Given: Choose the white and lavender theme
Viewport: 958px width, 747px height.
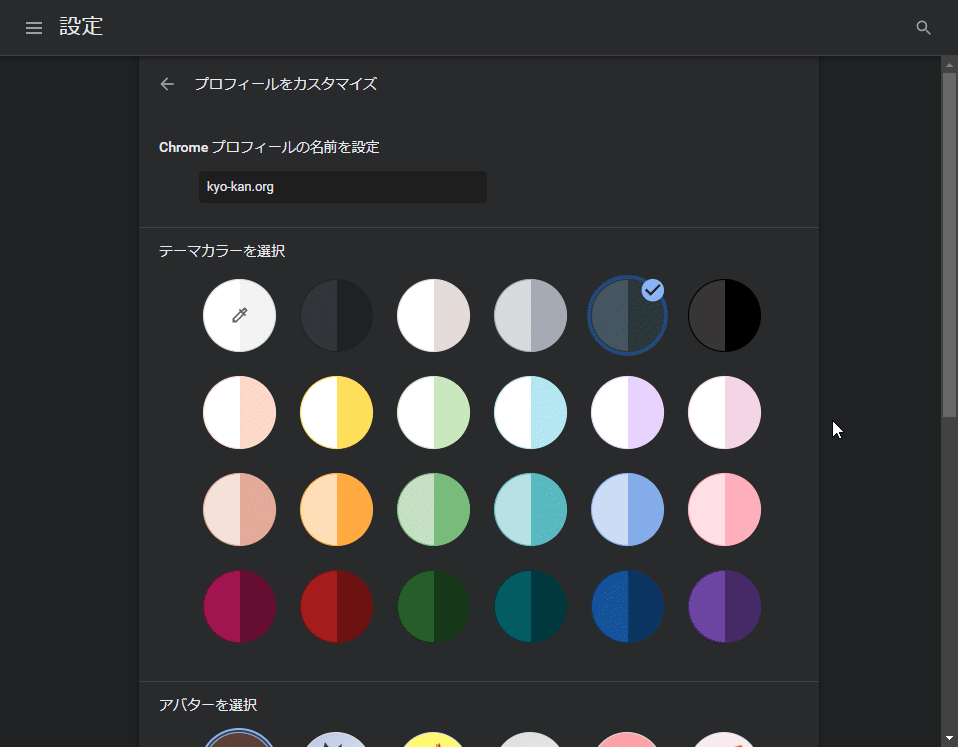Looking at the screenshot, I should [627, 412].
